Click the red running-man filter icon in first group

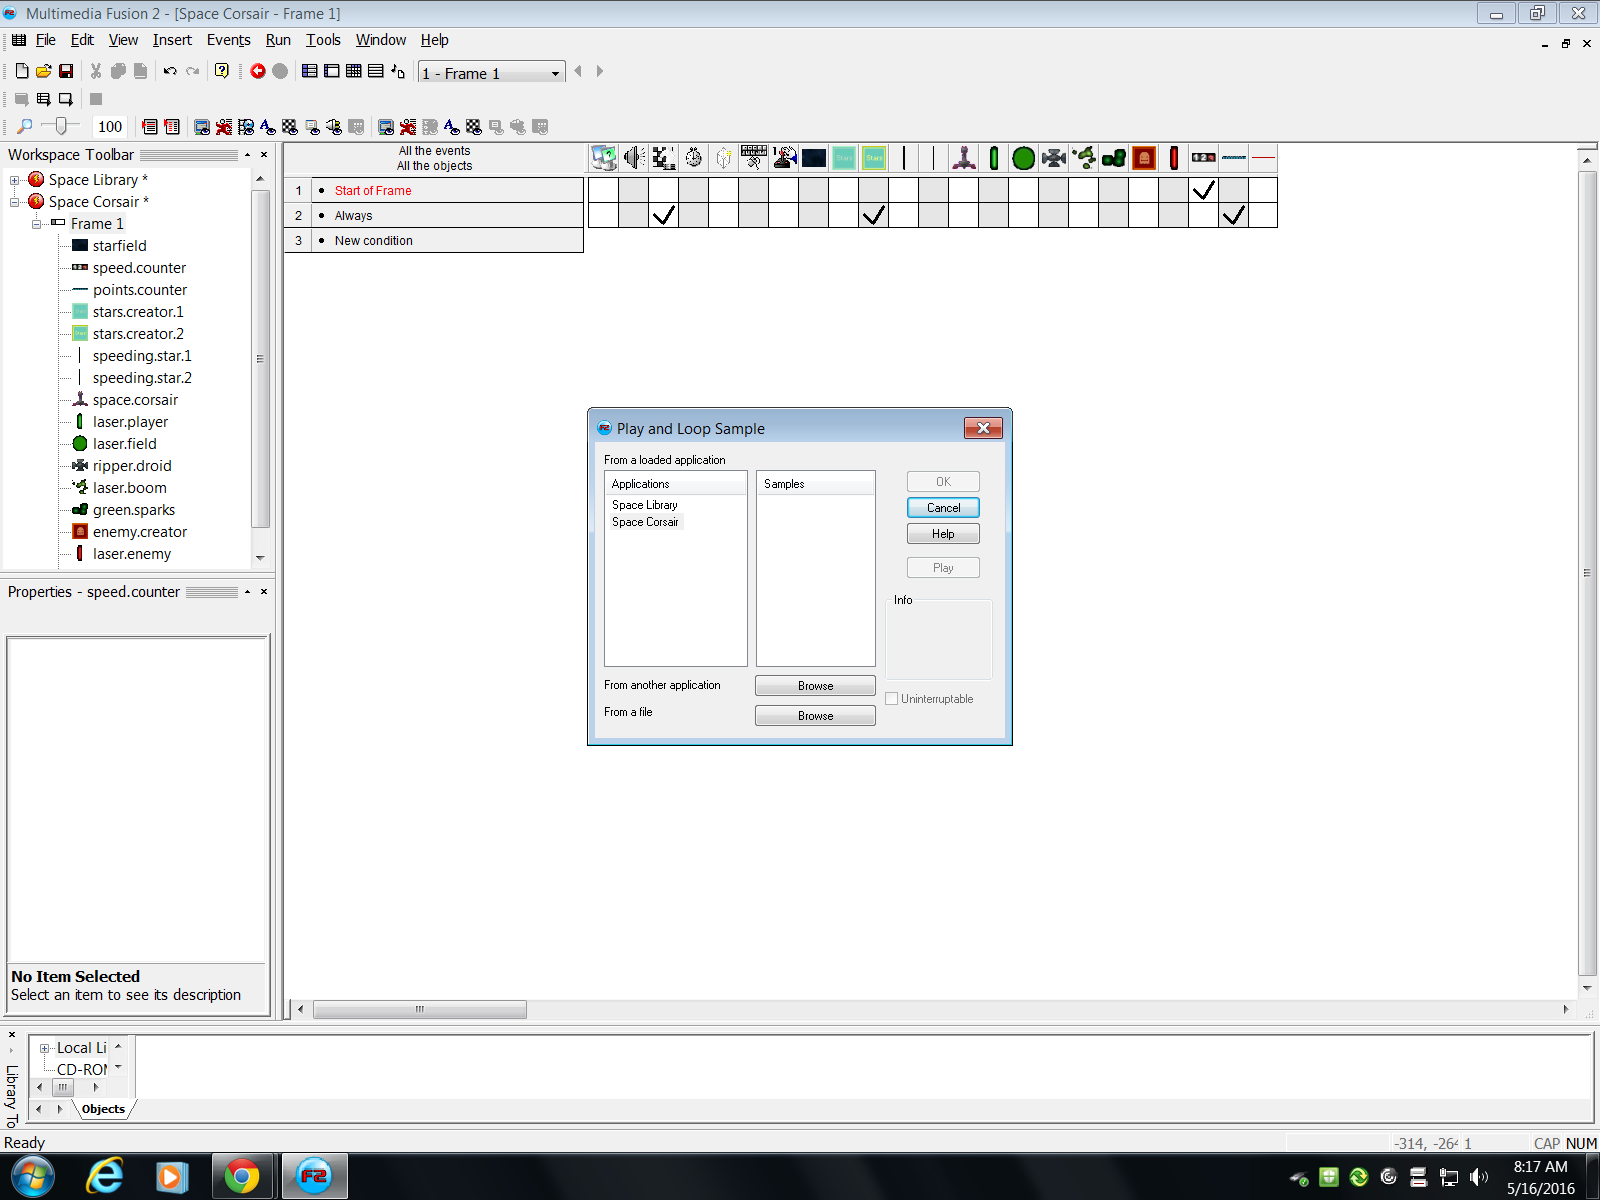tap(224, 127)
